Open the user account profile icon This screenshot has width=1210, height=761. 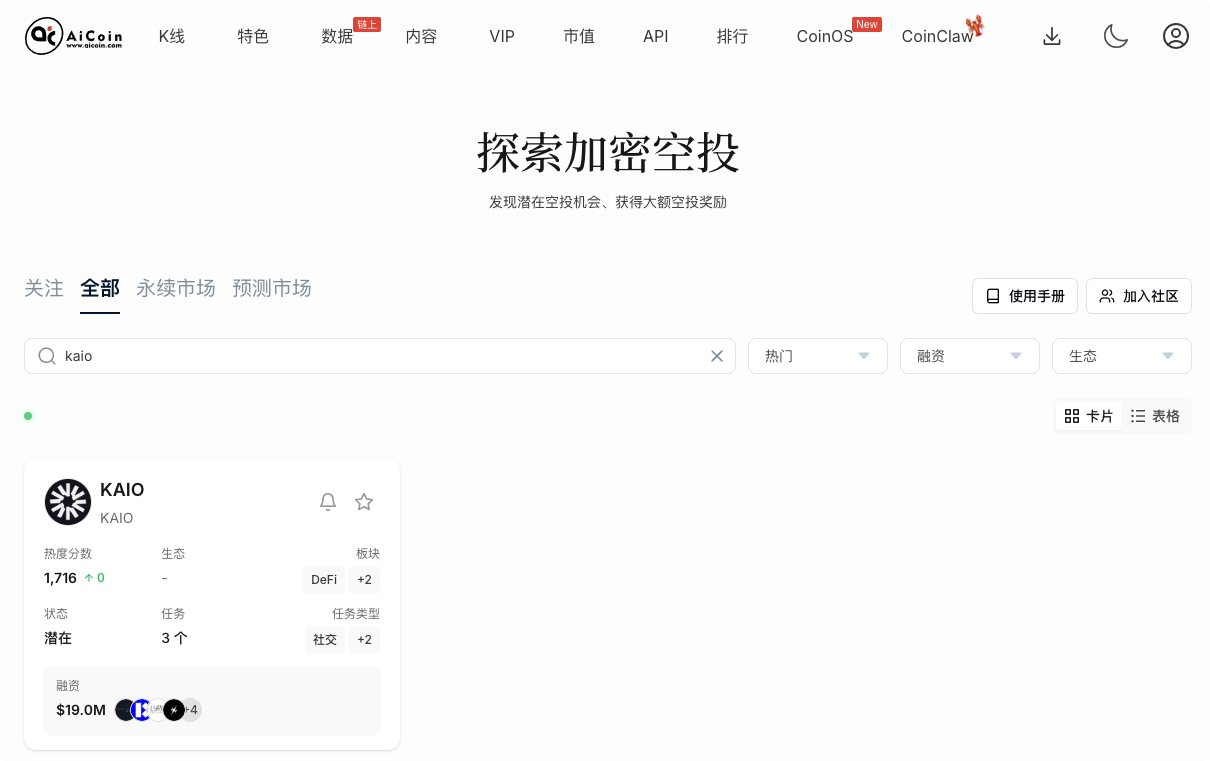point(1176,37)
